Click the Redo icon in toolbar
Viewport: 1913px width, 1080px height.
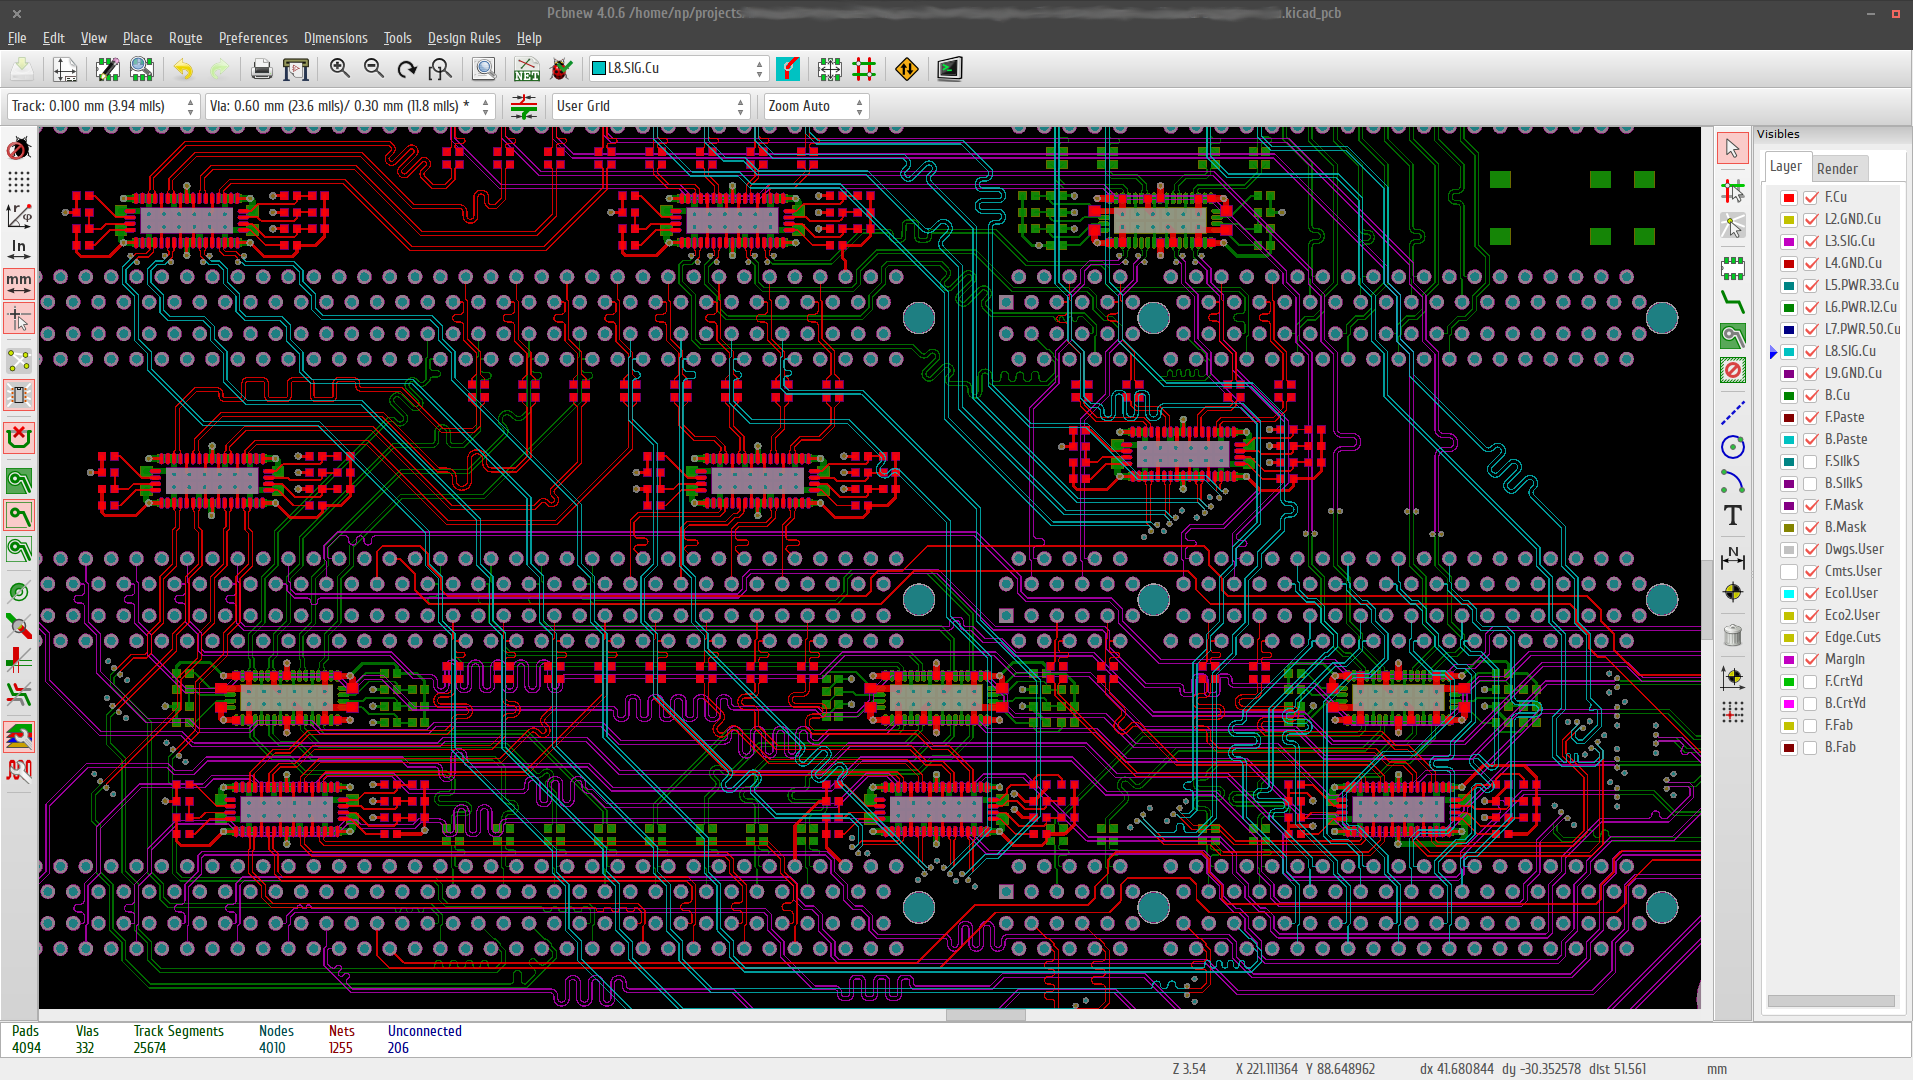tap(219, 69)
